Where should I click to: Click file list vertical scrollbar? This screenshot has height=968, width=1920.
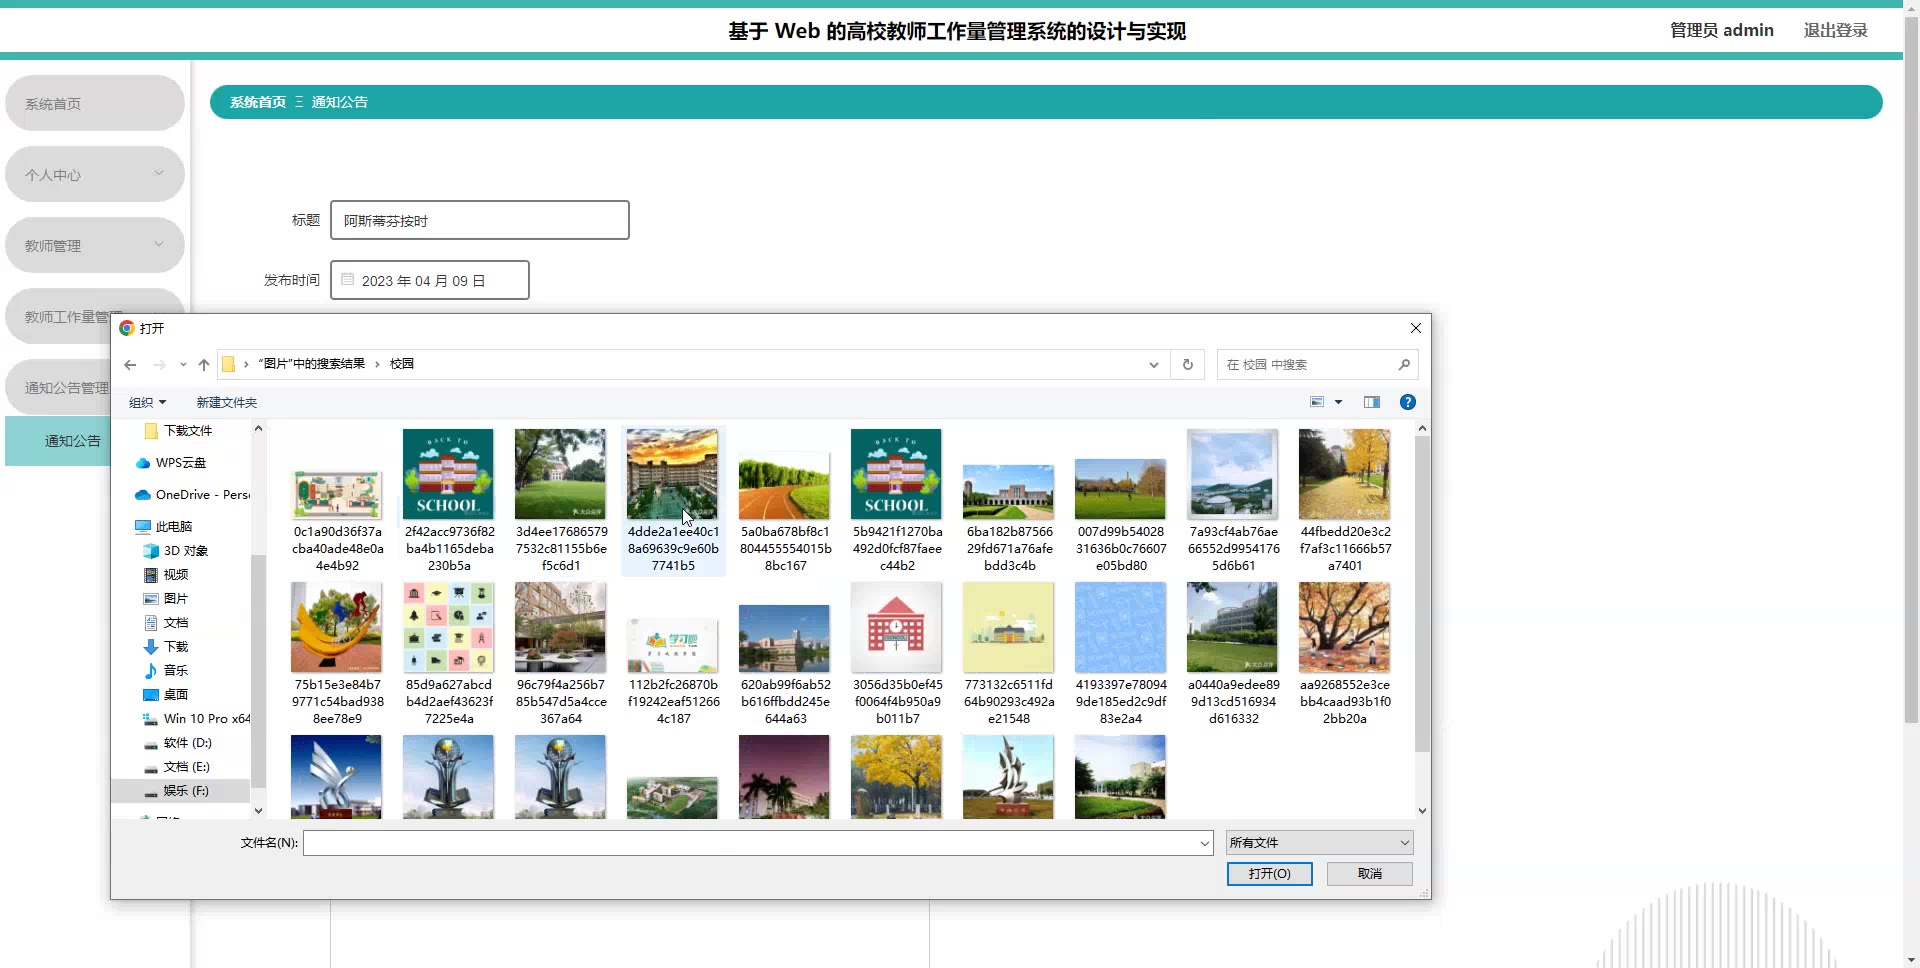click(x=1422, y=595)
